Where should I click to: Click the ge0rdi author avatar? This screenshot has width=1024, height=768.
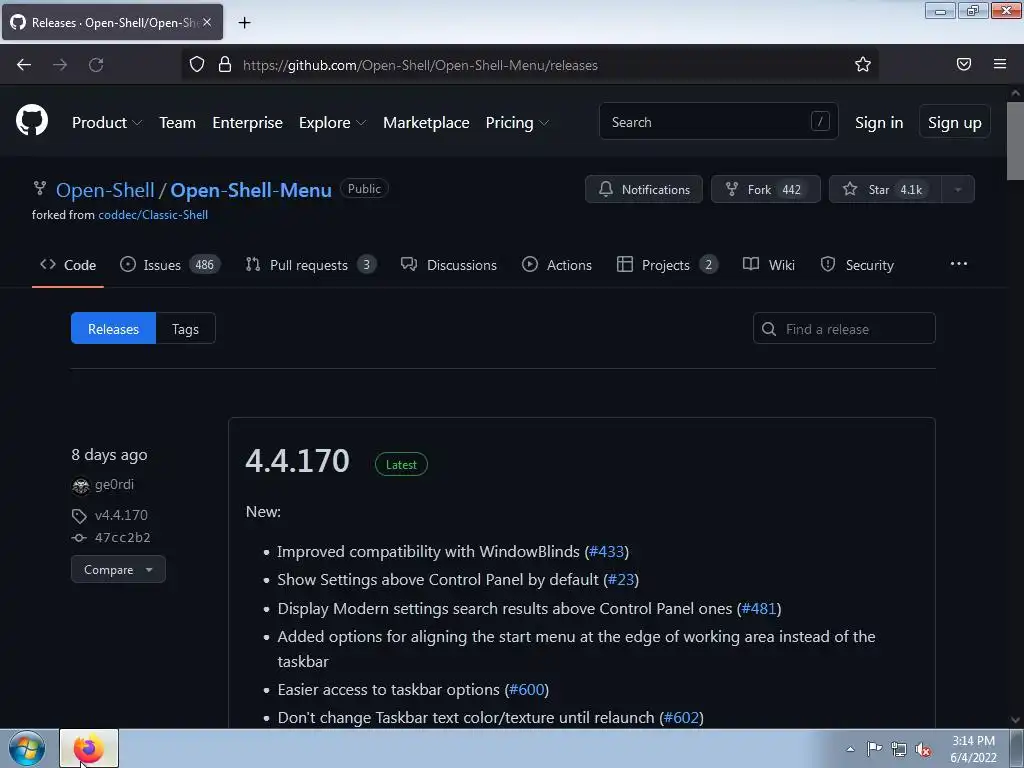pyautogui.click(x=80, y=485)
